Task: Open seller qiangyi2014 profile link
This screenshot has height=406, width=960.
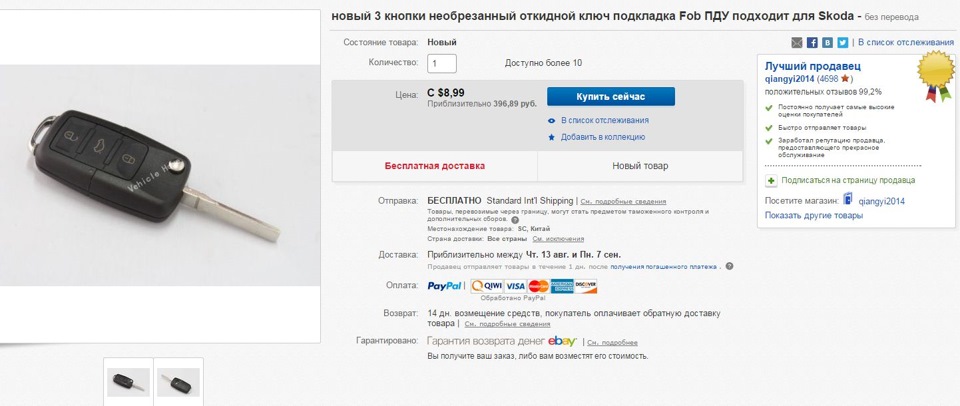Action: click(x=789, y=78)
